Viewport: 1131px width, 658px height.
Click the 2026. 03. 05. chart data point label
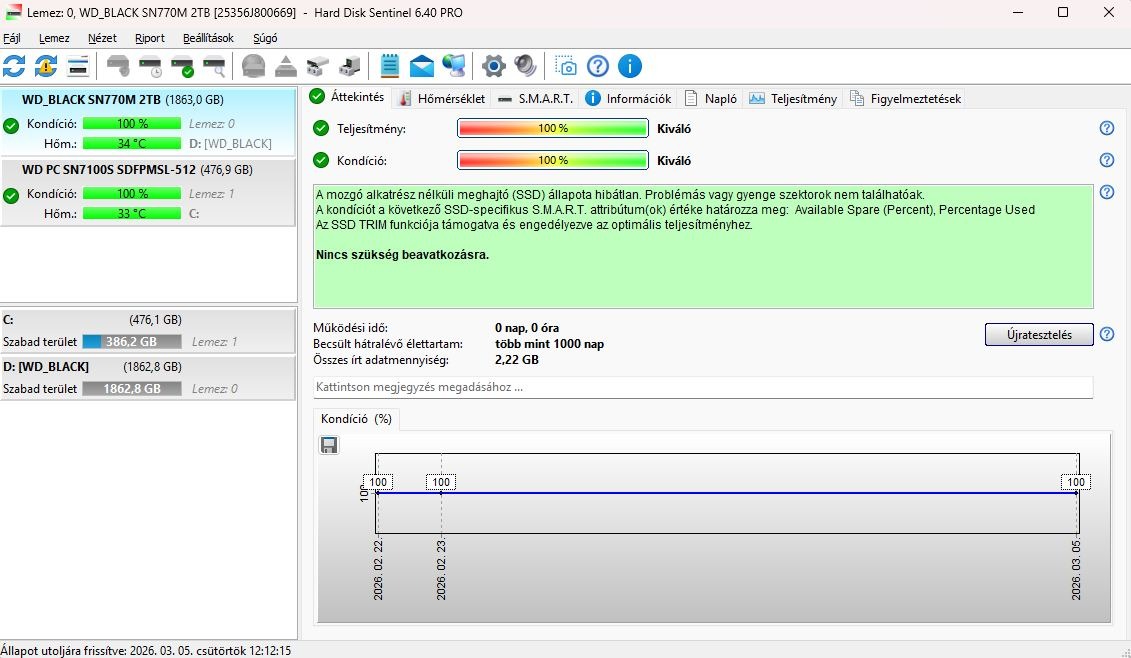click(1075, 482)
